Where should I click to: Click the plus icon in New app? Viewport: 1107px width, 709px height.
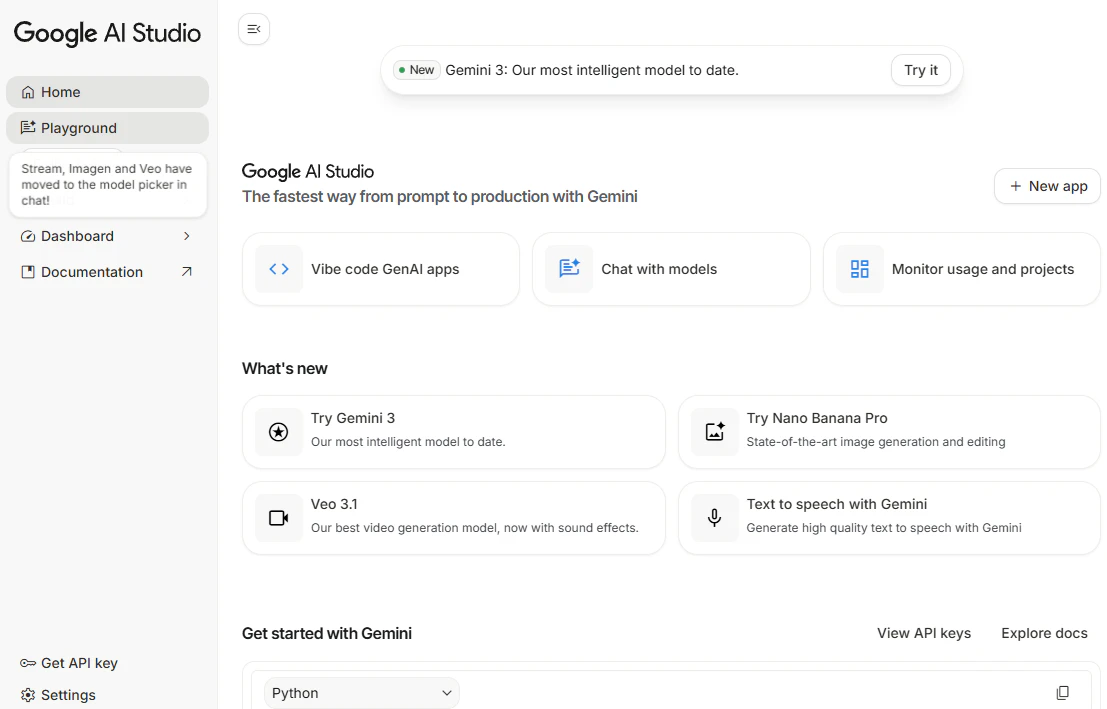(x=1015, y=186)
